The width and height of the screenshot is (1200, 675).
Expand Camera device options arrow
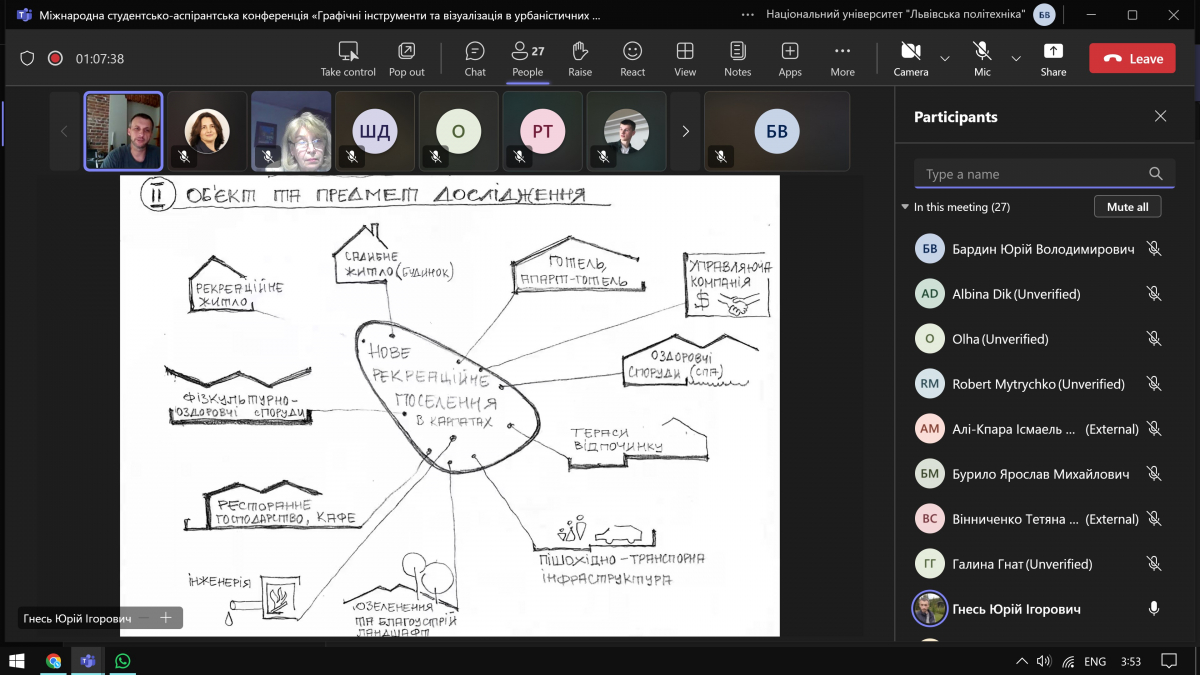coord(945,59)
